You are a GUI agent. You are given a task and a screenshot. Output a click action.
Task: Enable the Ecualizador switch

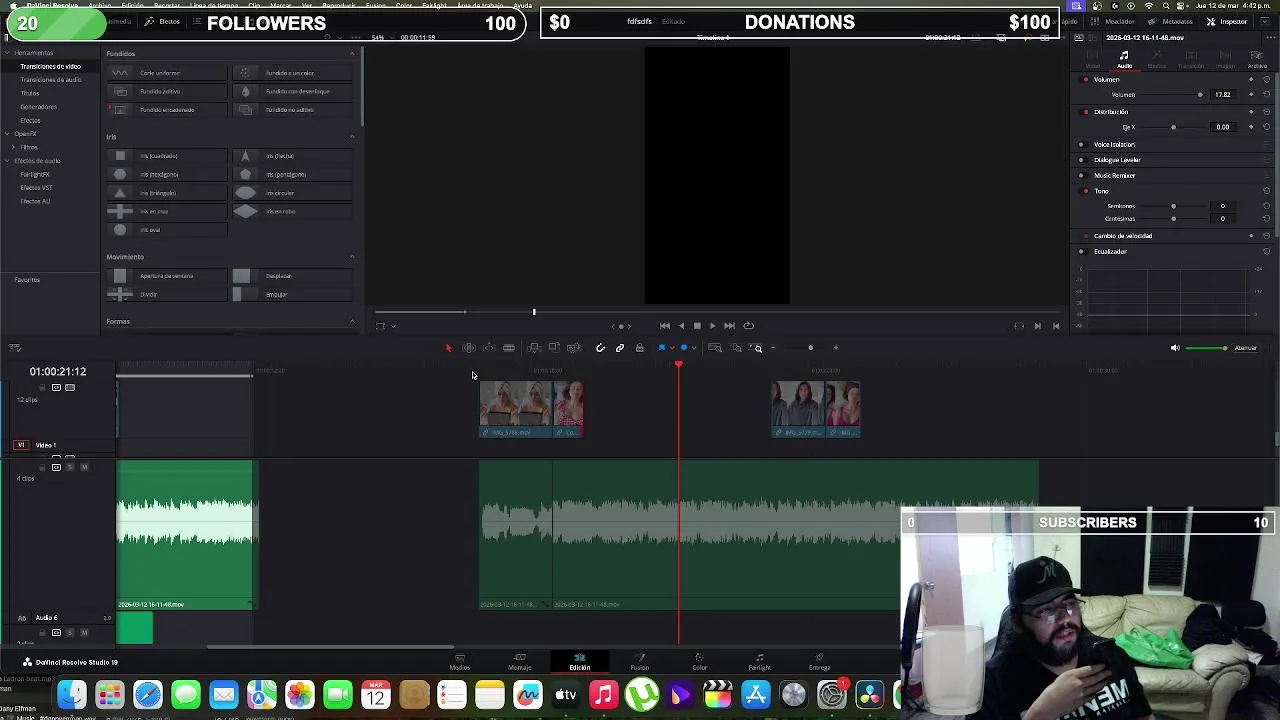1081,251
